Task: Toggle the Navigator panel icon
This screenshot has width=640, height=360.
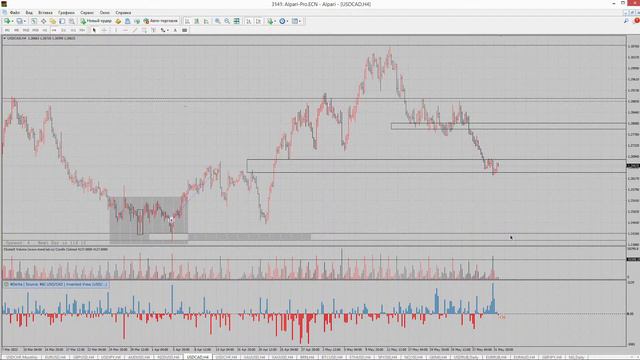Action: [53, 21]
